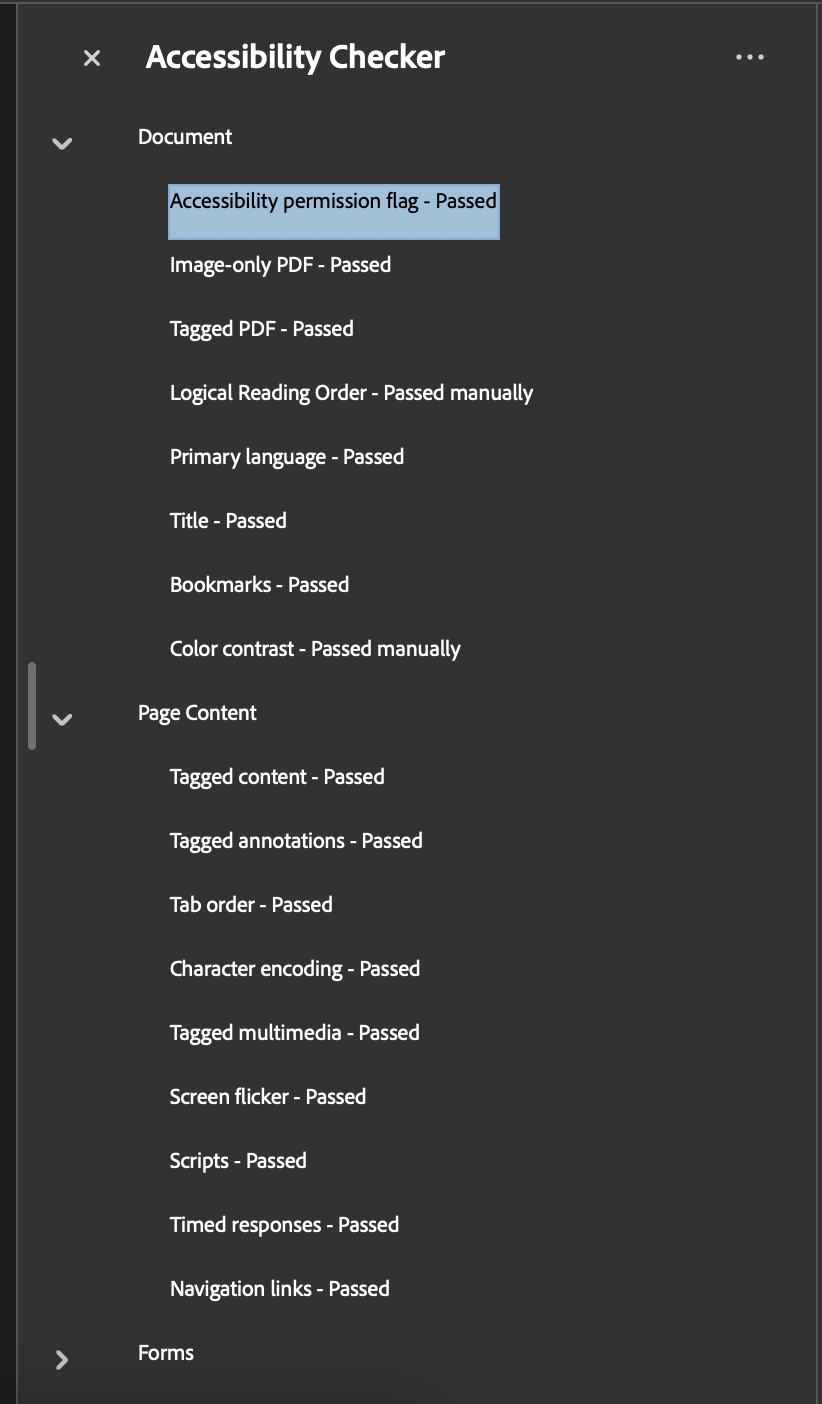The width and height of the screenshot is (822, 1404).
Task: Close the Accessibility Checker panel
Action: (x=91, y=57)
